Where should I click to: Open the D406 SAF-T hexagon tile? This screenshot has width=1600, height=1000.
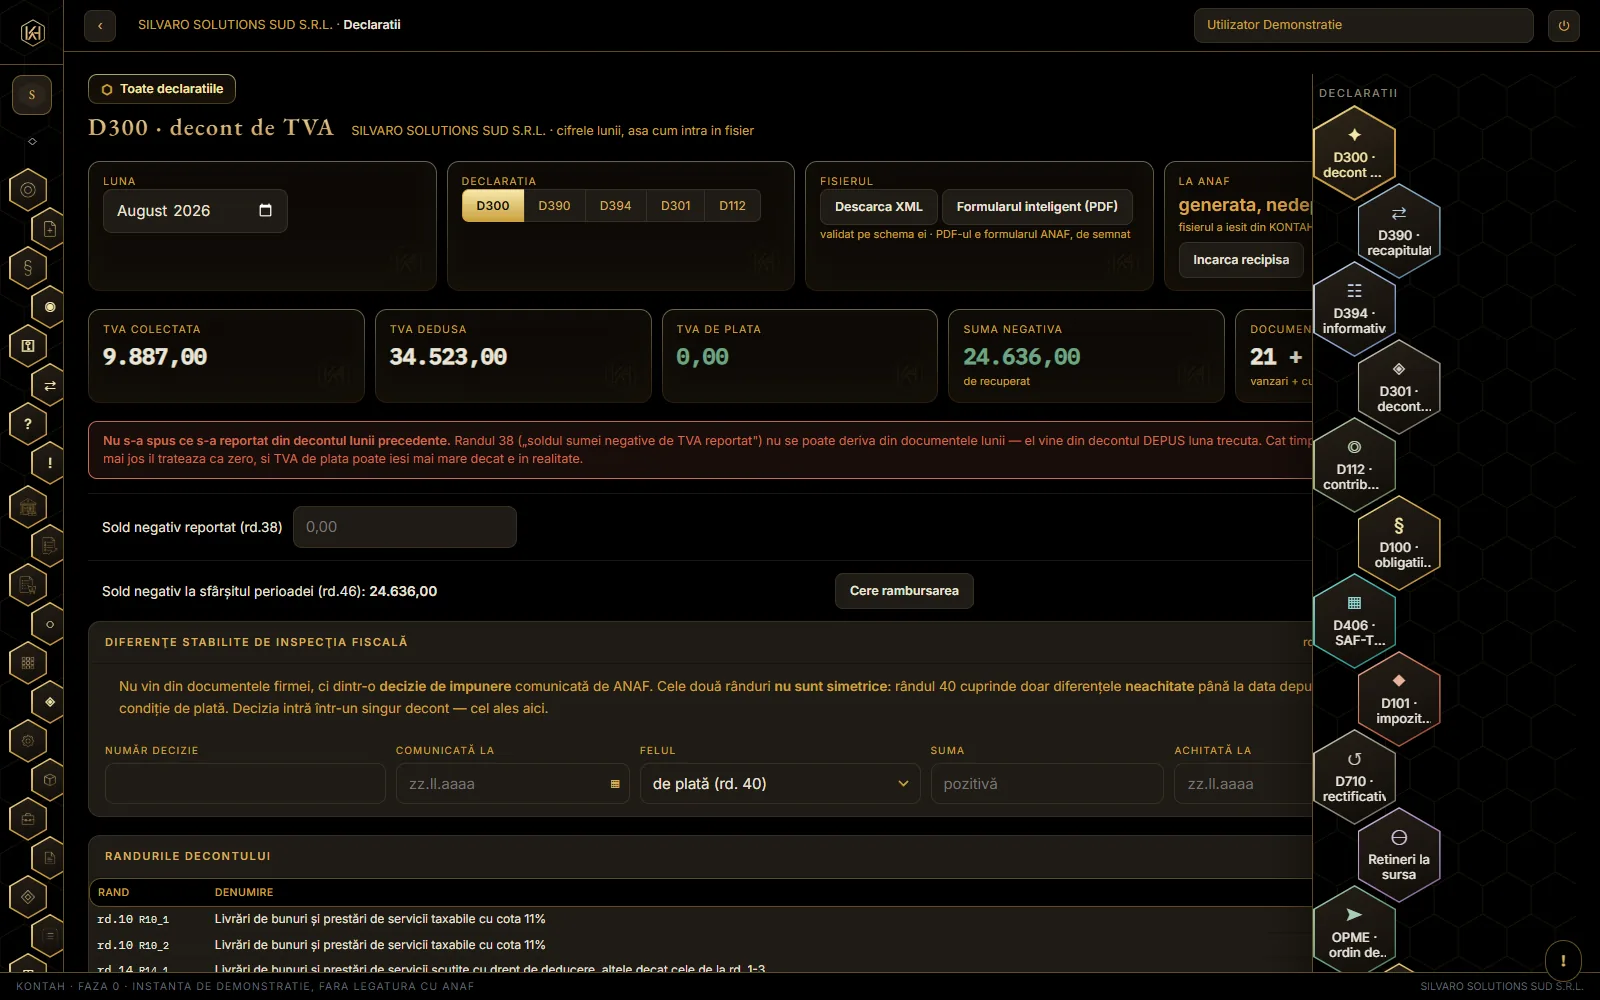click(1354, 620)
